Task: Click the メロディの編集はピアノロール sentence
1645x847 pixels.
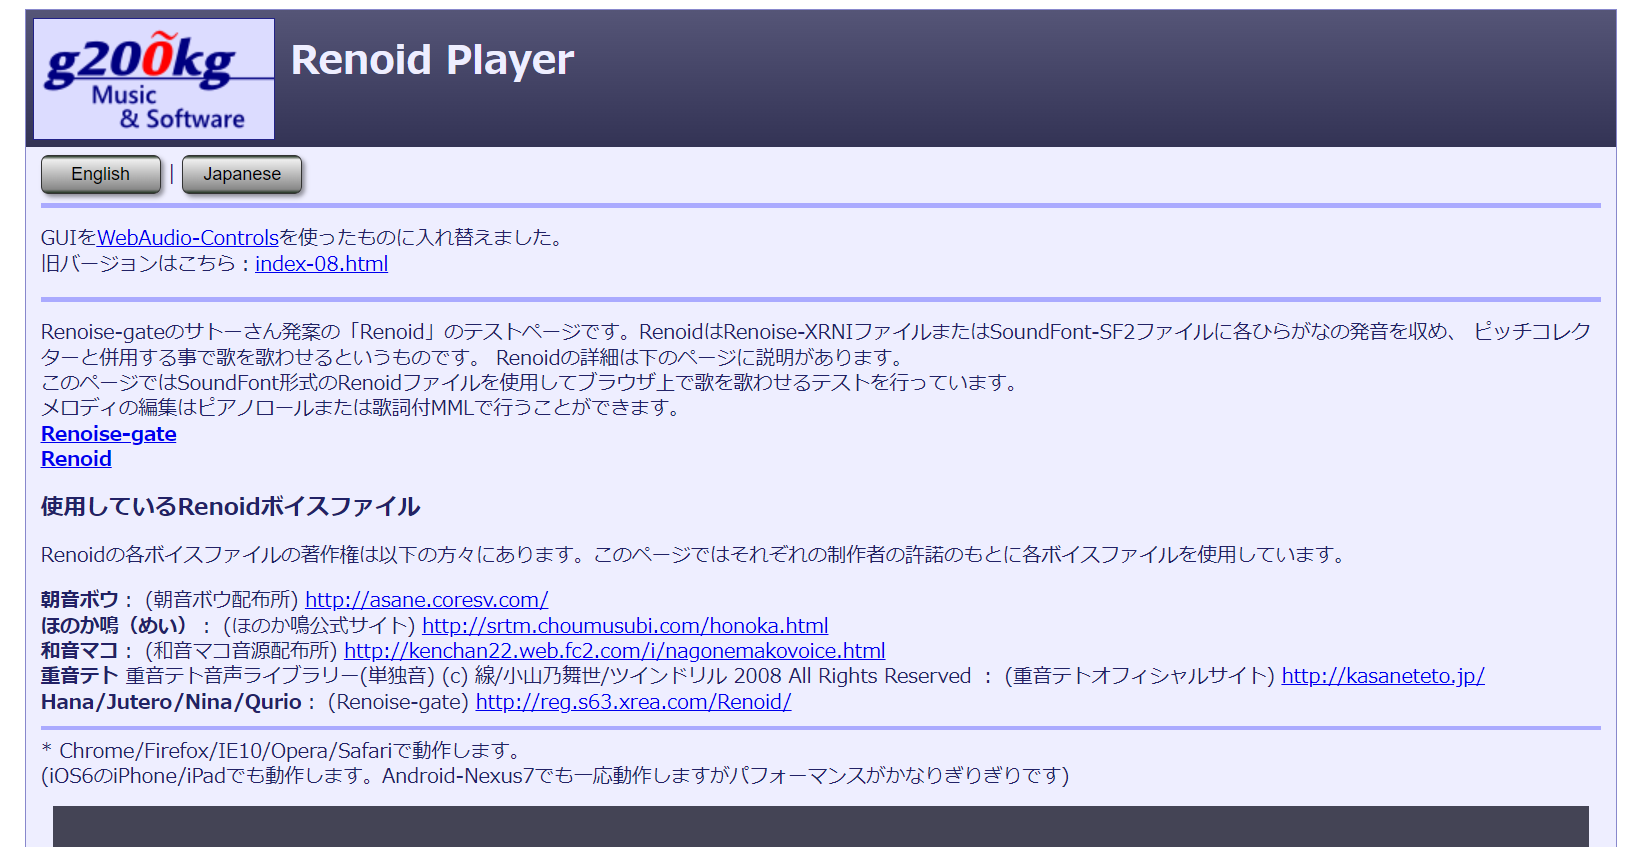Action: 360,408
